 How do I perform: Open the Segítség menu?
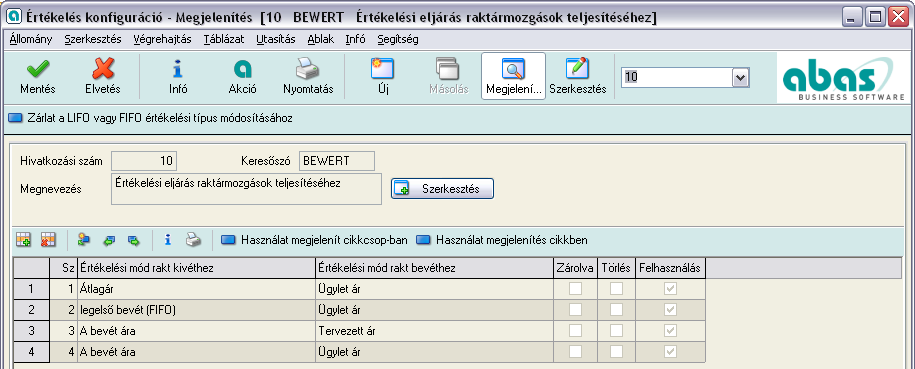(397, 40)
